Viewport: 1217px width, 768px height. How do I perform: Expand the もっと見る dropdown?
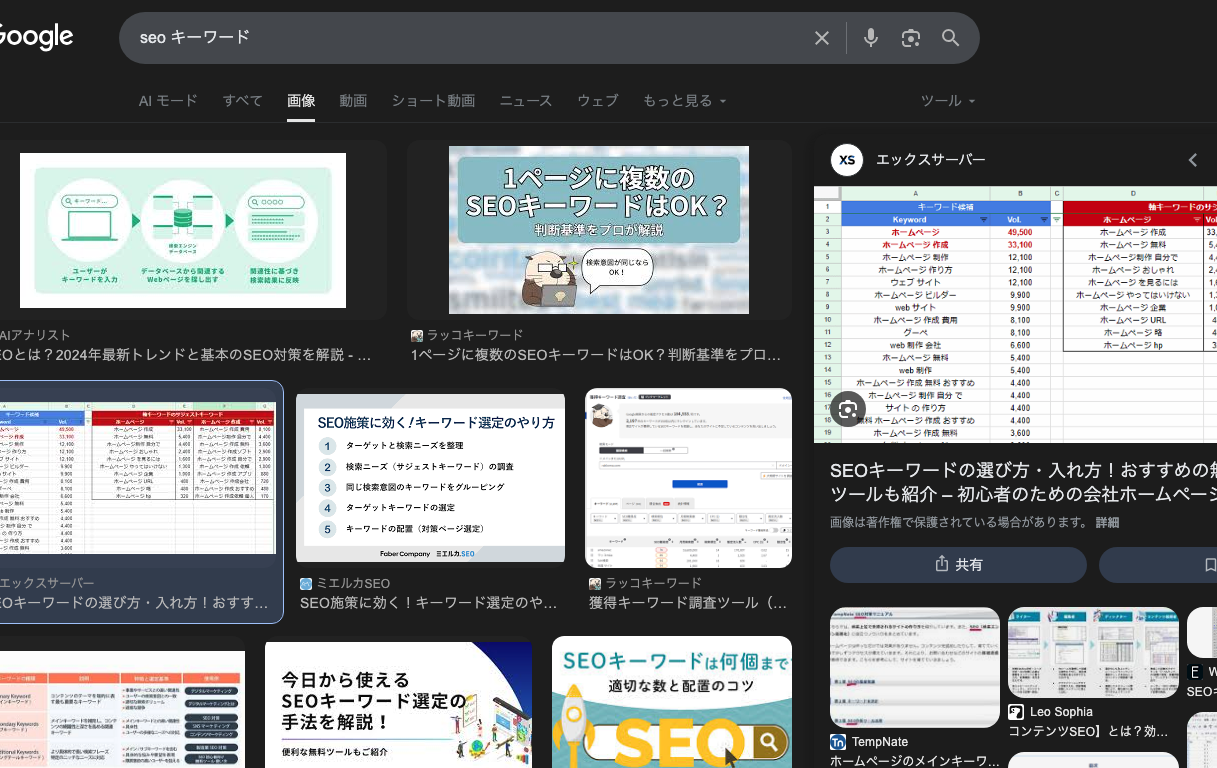tap(684, 101)
